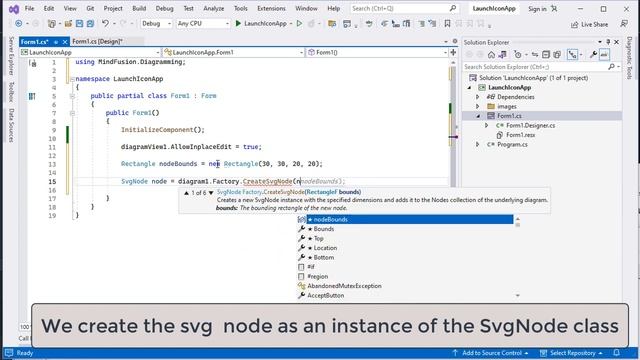
Task: Collapse the namespace LaunchIconApp code region
Action: coord(72,79)
